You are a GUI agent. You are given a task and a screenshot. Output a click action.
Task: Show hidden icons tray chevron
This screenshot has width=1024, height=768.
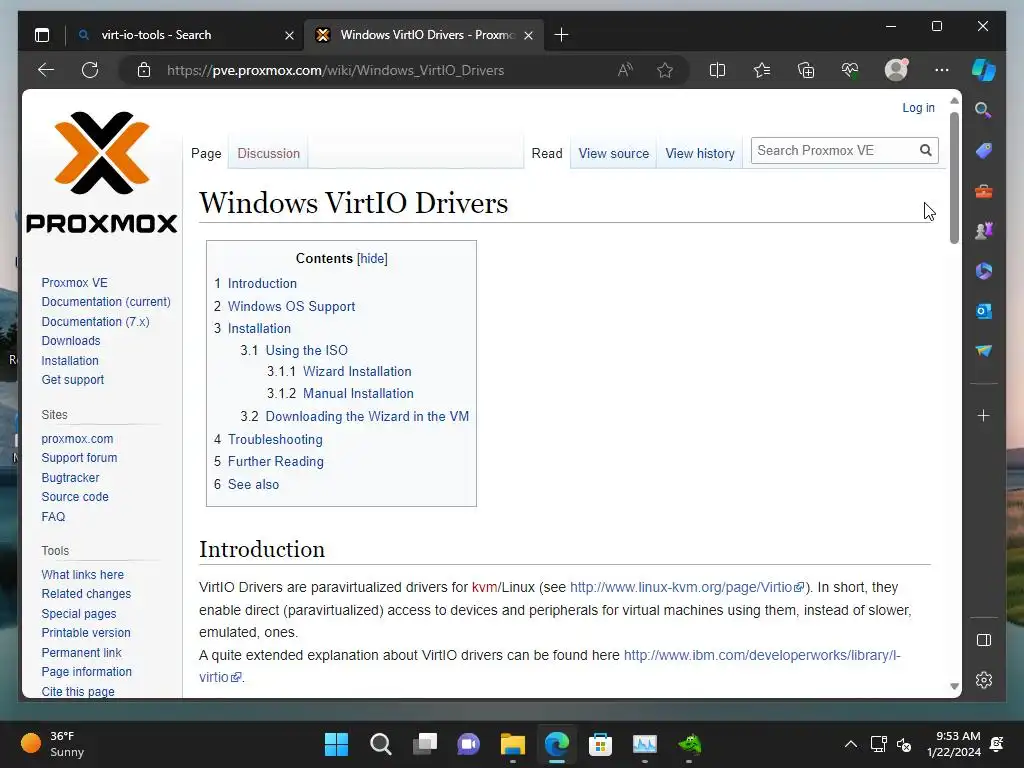(x=850, y=744)
